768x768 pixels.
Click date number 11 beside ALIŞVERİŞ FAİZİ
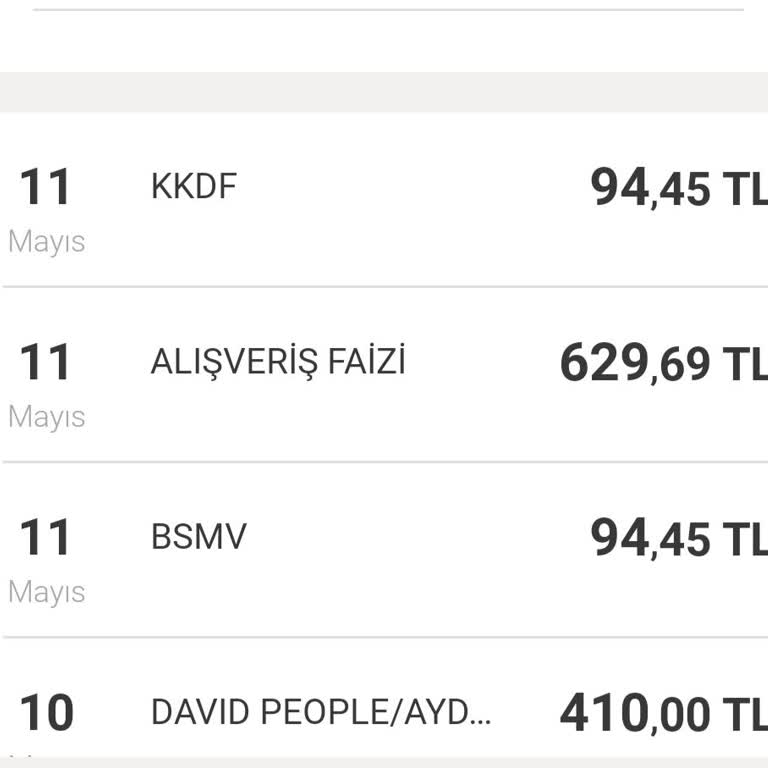(x=46, y=363)
